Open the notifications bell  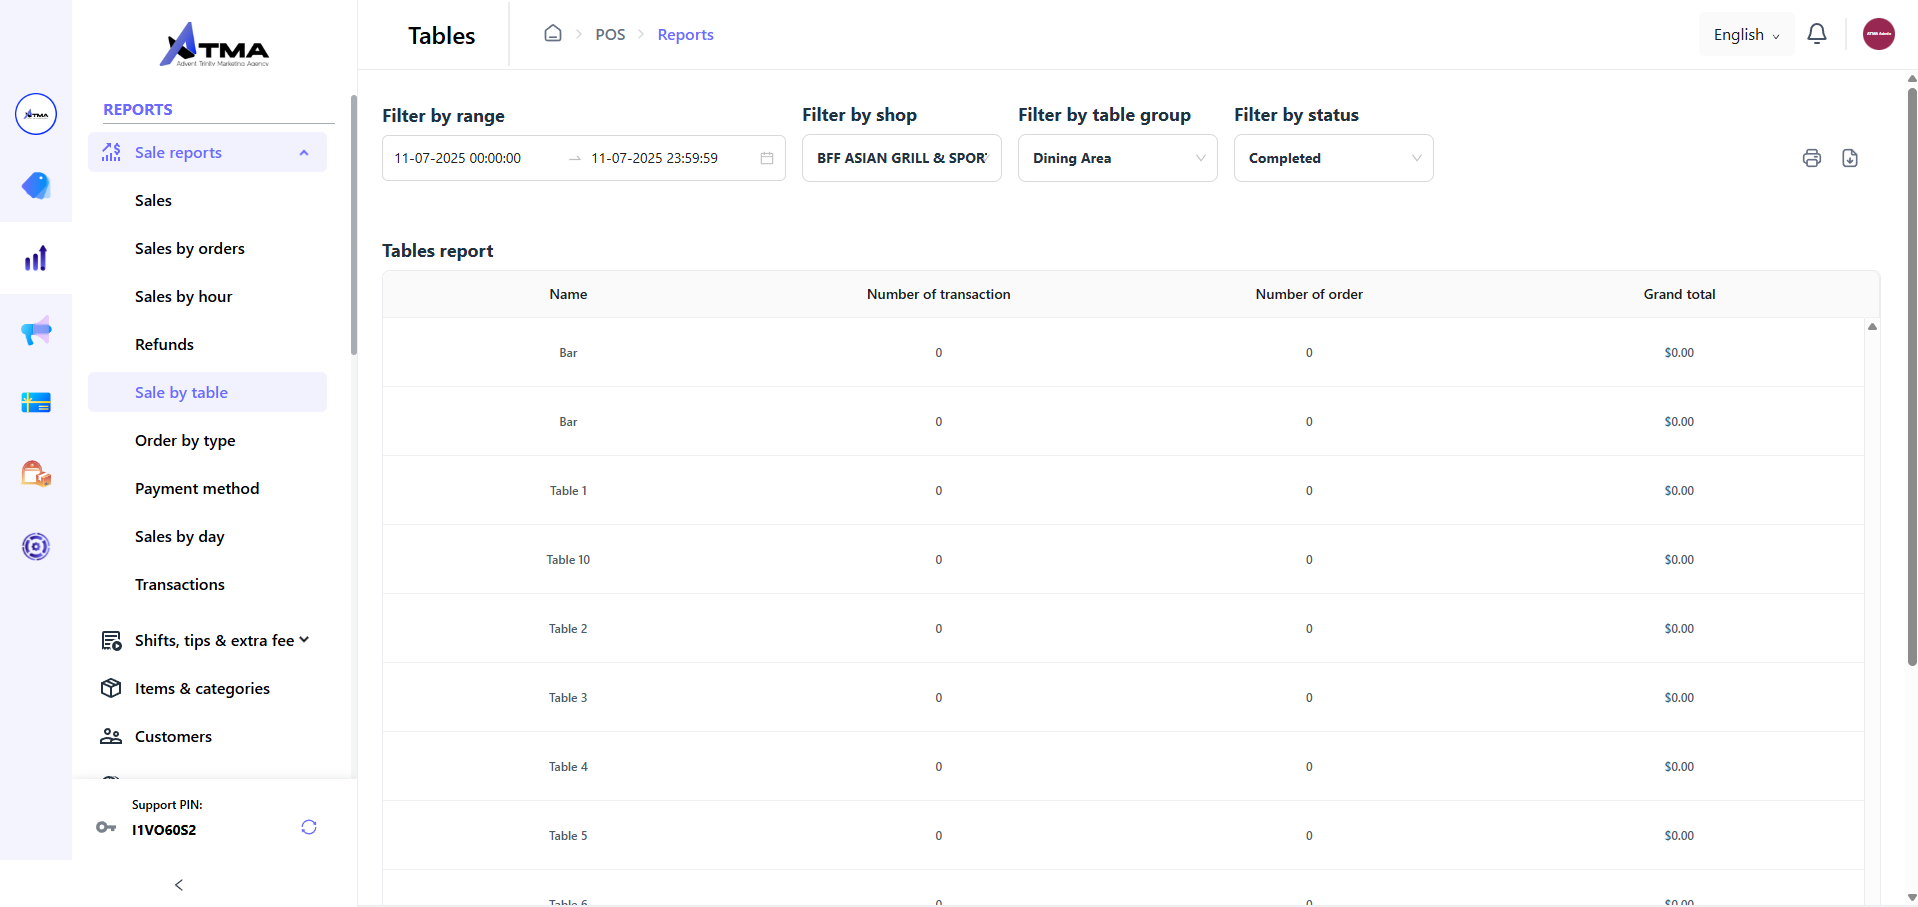click(1817, 33)
